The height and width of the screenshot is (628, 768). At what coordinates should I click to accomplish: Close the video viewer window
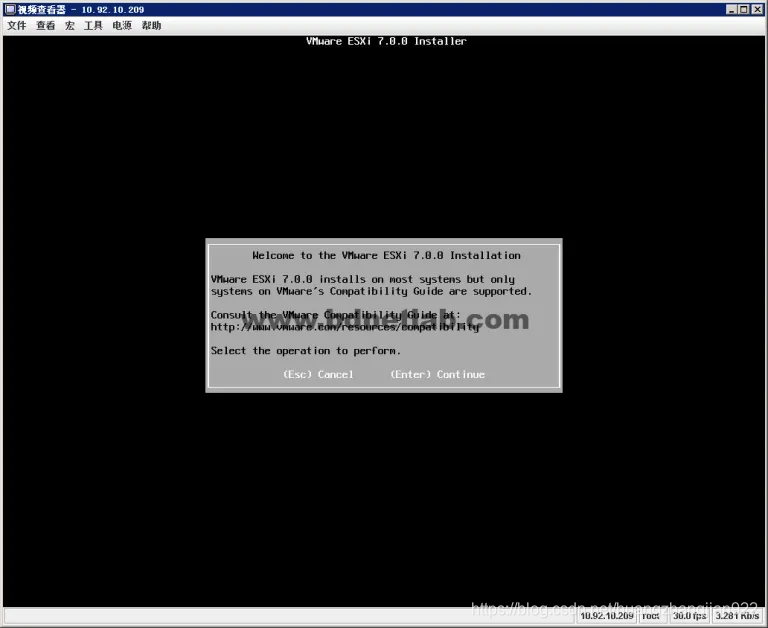pyautogui.click(x=757, y=9)
